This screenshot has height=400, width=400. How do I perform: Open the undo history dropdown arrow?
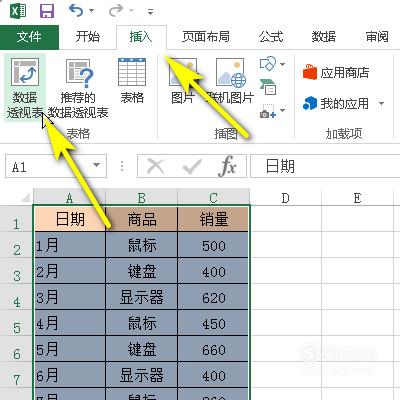click(91, 11)
